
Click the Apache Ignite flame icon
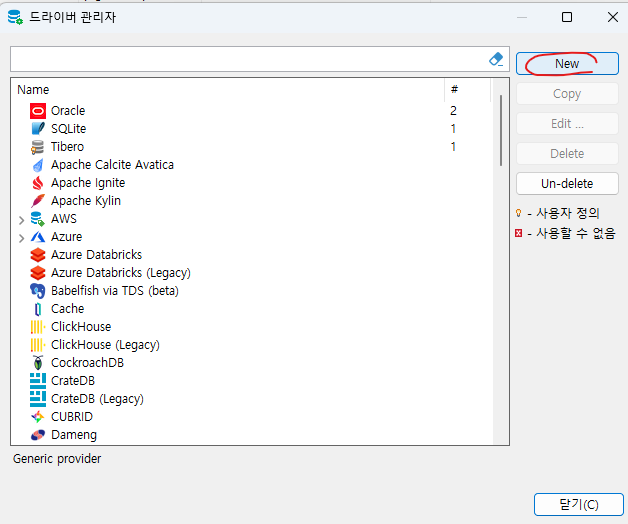pos(38,183)
